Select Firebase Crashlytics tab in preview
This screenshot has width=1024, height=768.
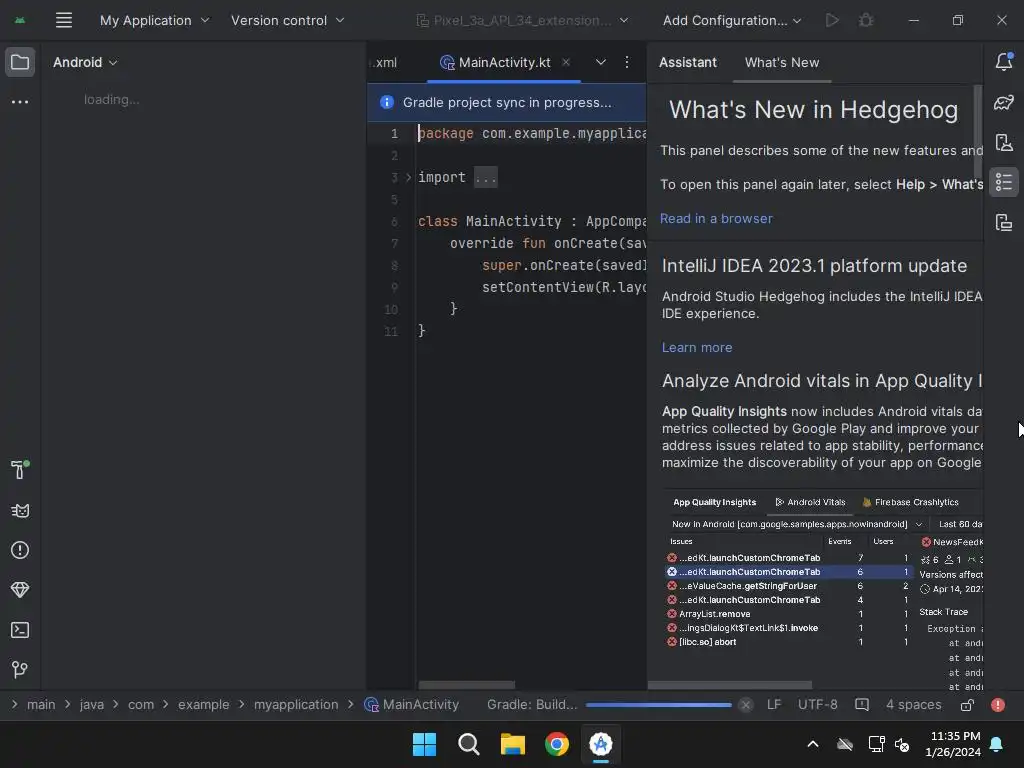[x=910, y=502]
